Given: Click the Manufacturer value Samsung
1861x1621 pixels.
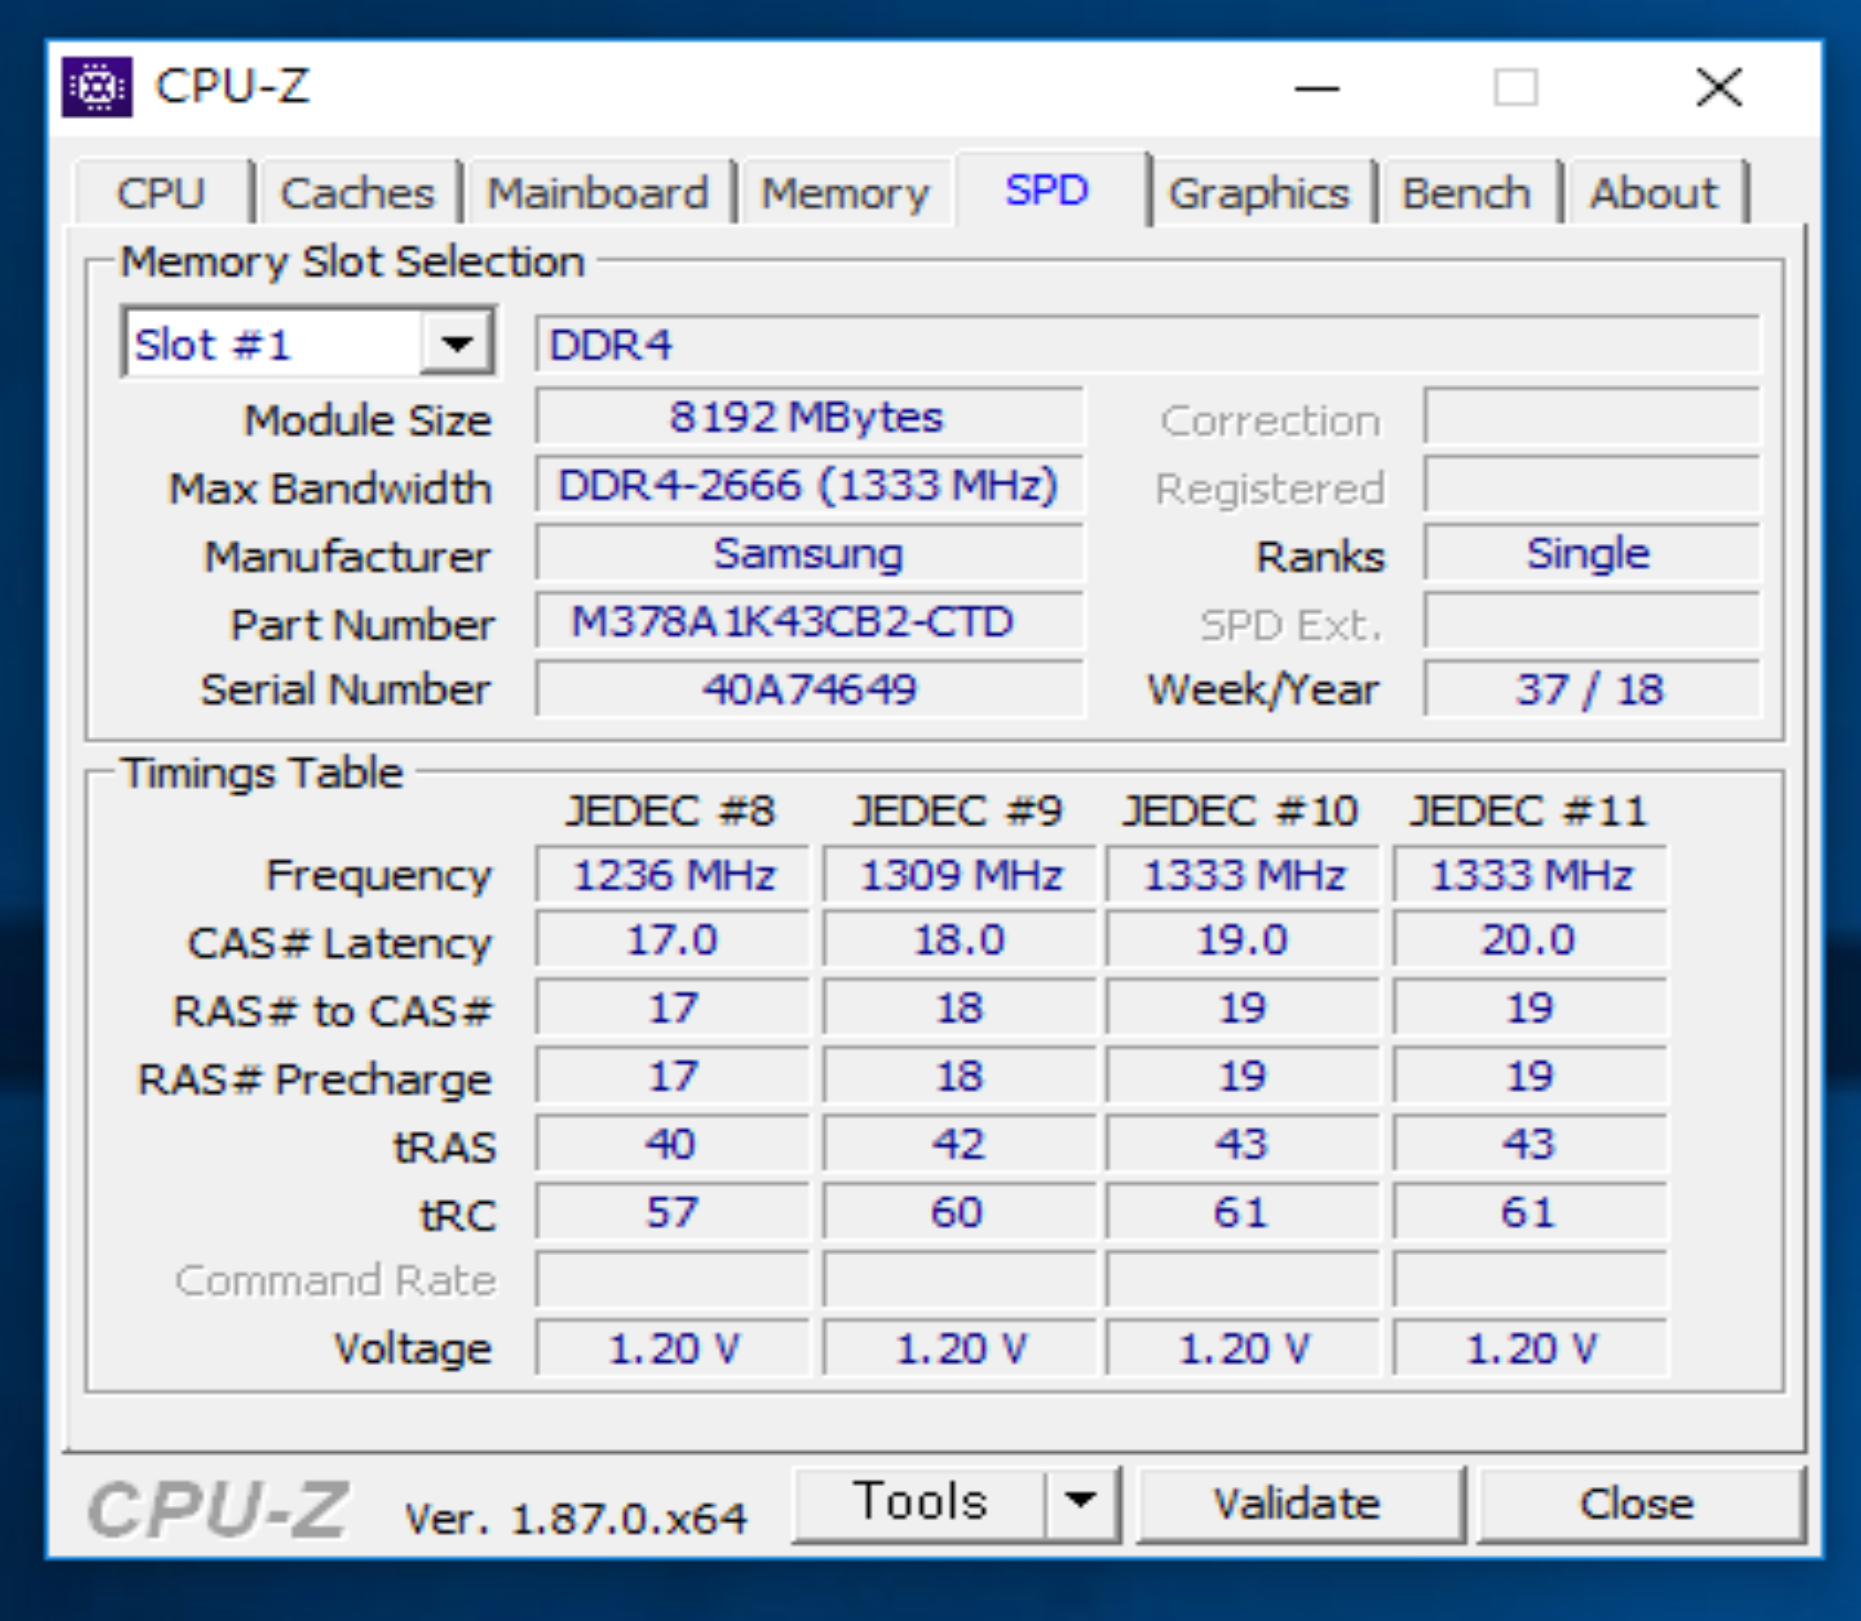Looking at the screenshot, I should tap(809, 553).
